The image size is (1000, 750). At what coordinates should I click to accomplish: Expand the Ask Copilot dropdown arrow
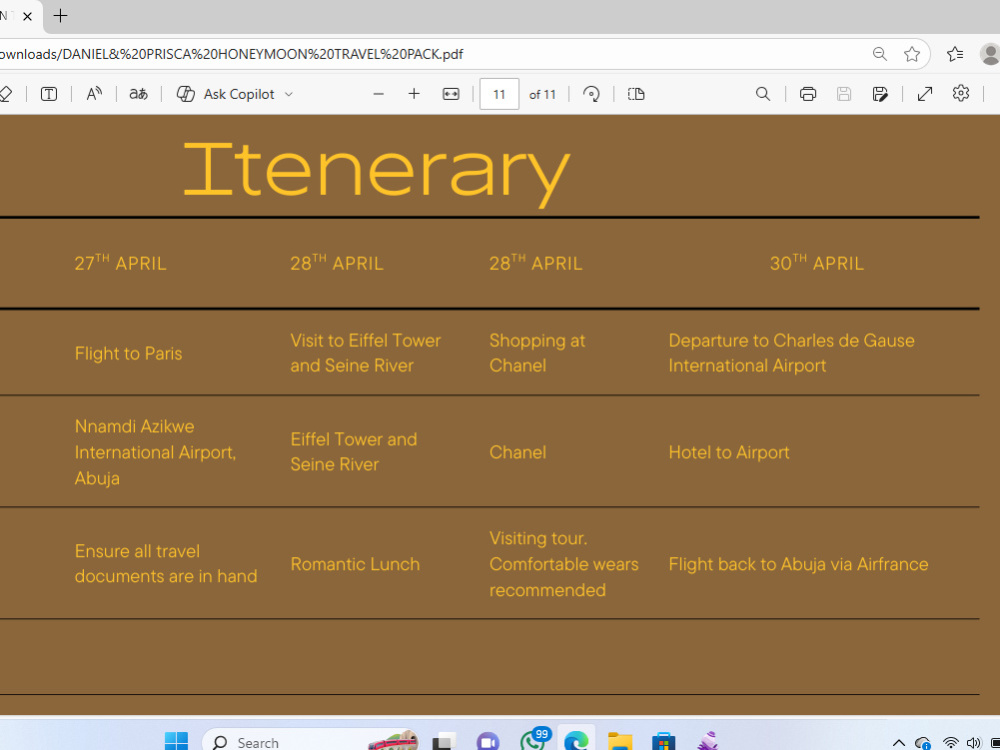[288, 94]
